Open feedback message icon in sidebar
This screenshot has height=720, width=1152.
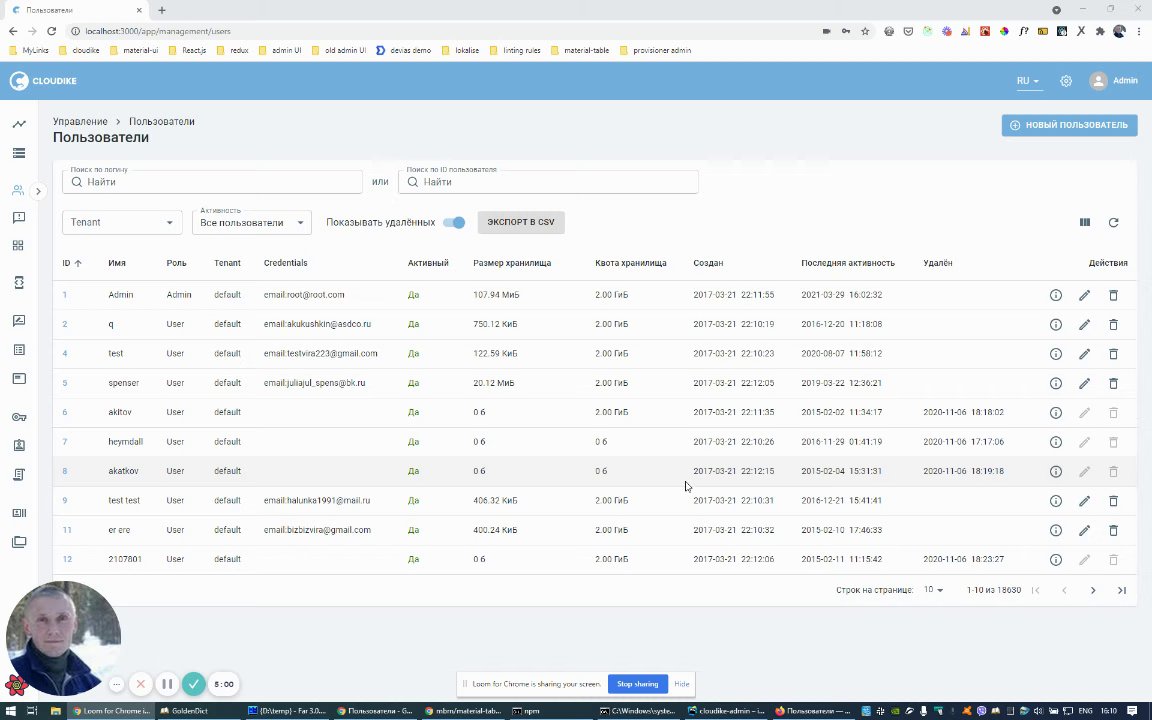click(x=19, y=217)
